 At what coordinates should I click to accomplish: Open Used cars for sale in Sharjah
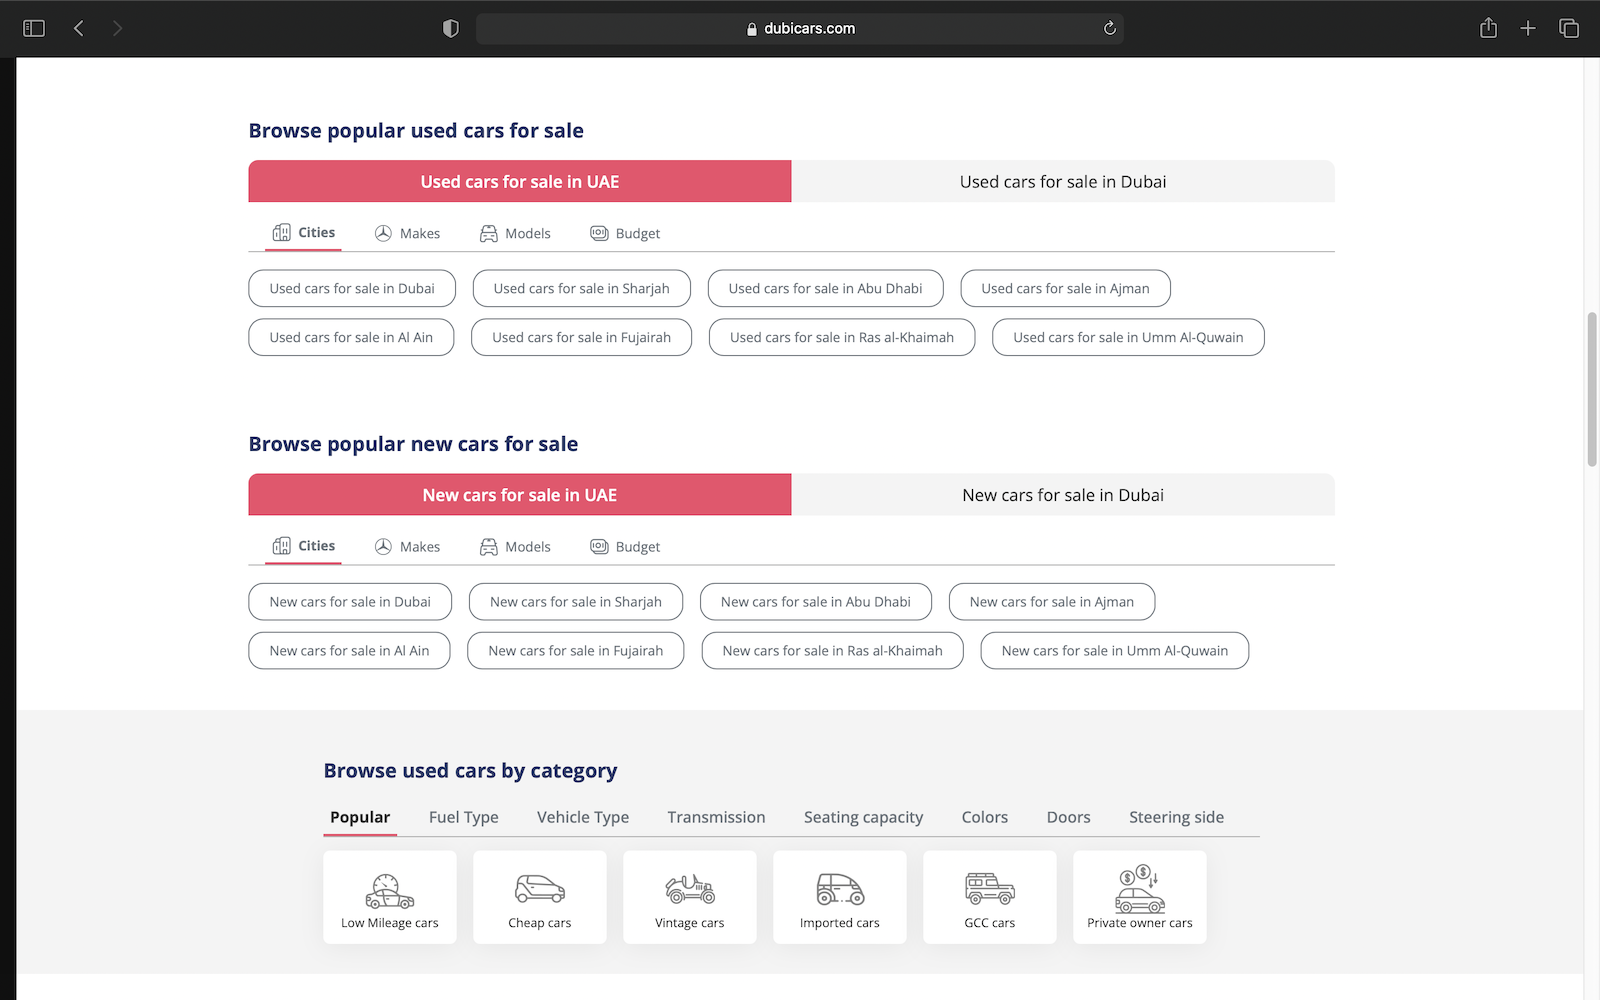[581, 288]
